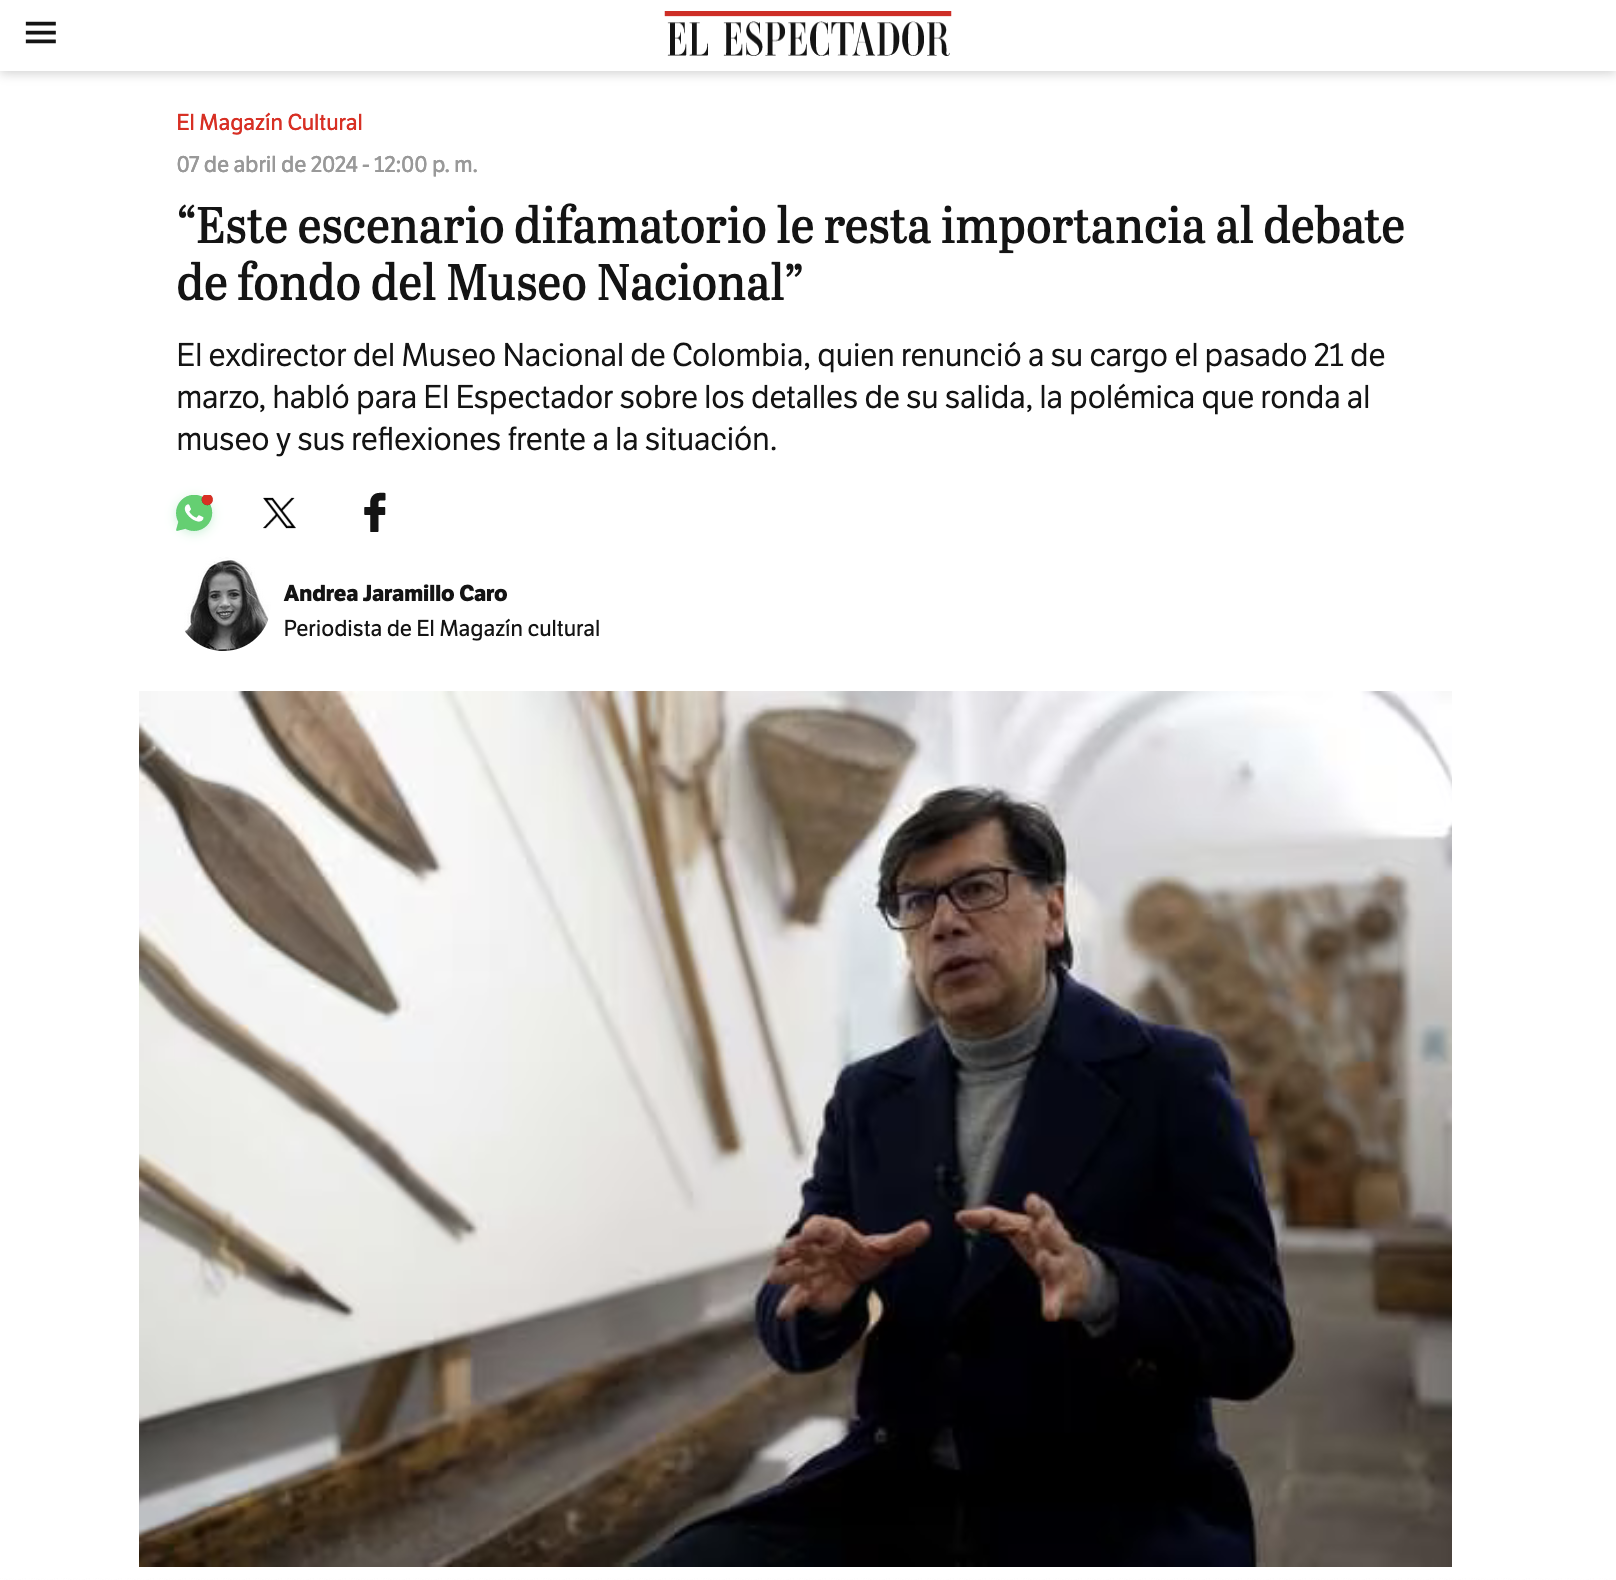The image size is (1616, 1580).
Task: Open Andrea Jaramillo Caro's avatar photo
Action: 226,606
